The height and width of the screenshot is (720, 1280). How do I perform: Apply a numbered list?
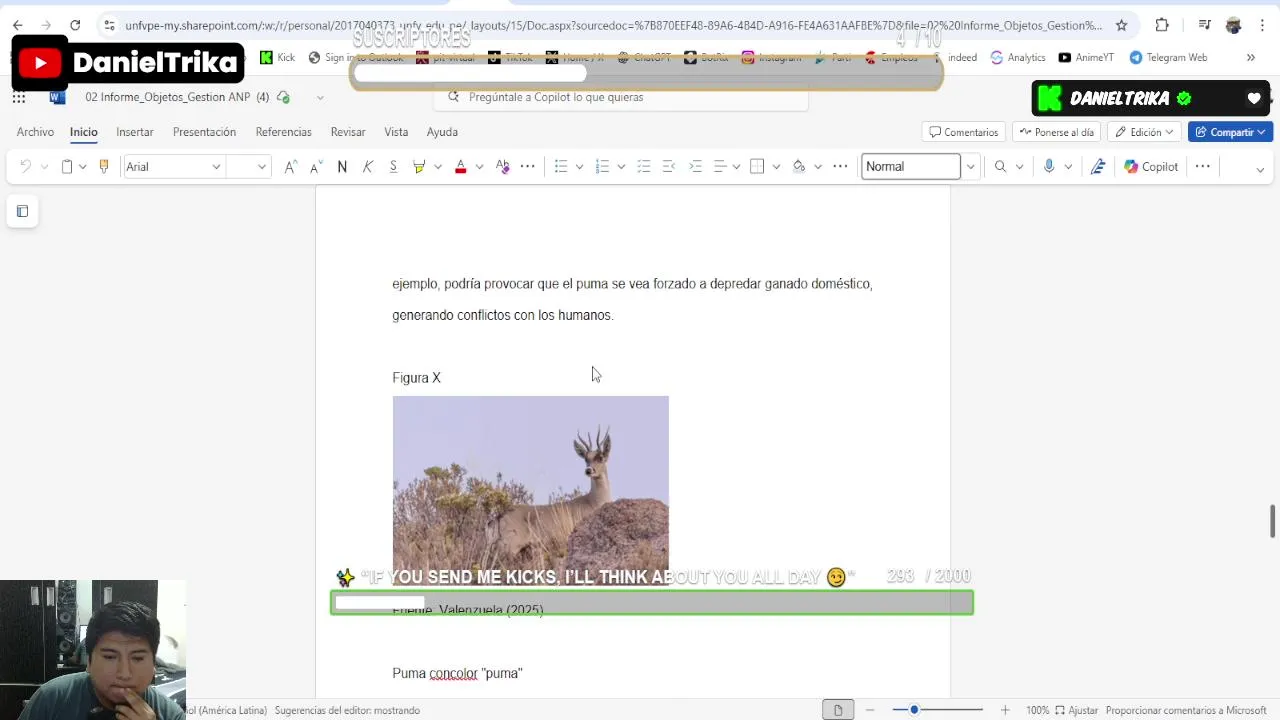[602, 167]
